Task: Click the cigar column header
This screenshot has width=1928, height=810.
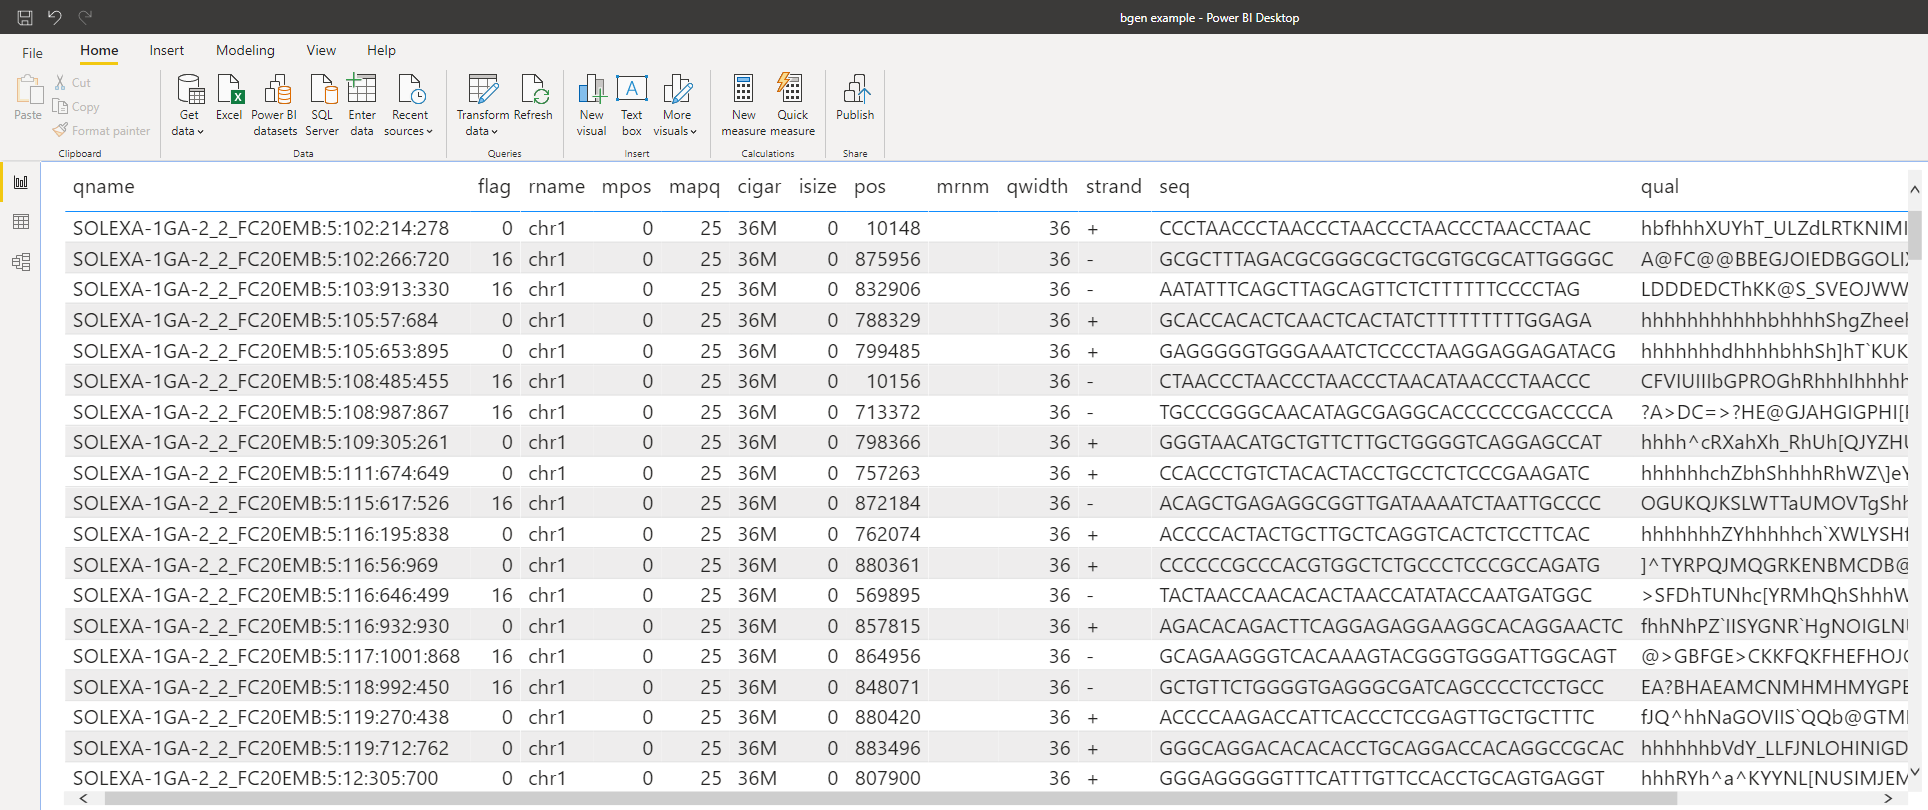Action: click(759, 187)
